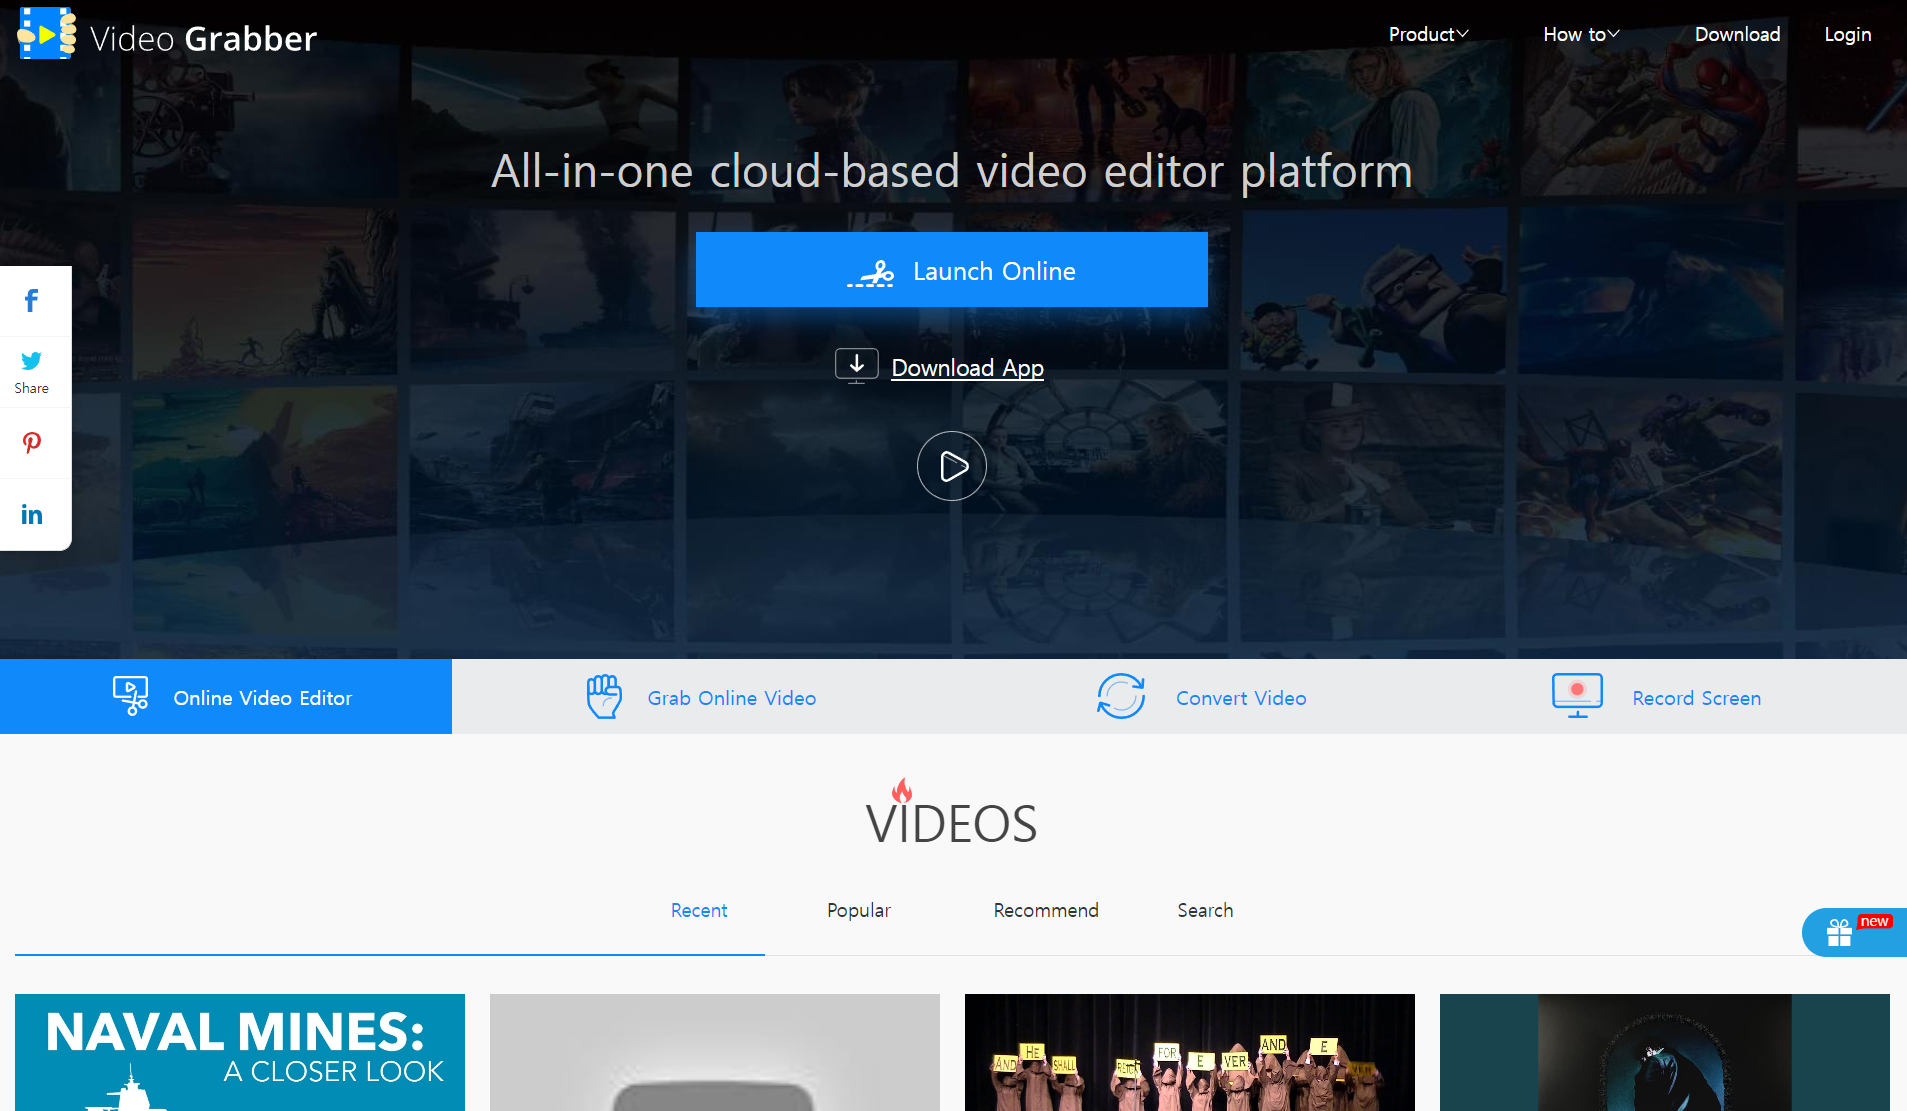
Task: Open the Download page in navigation
Action: (1737, 34)
